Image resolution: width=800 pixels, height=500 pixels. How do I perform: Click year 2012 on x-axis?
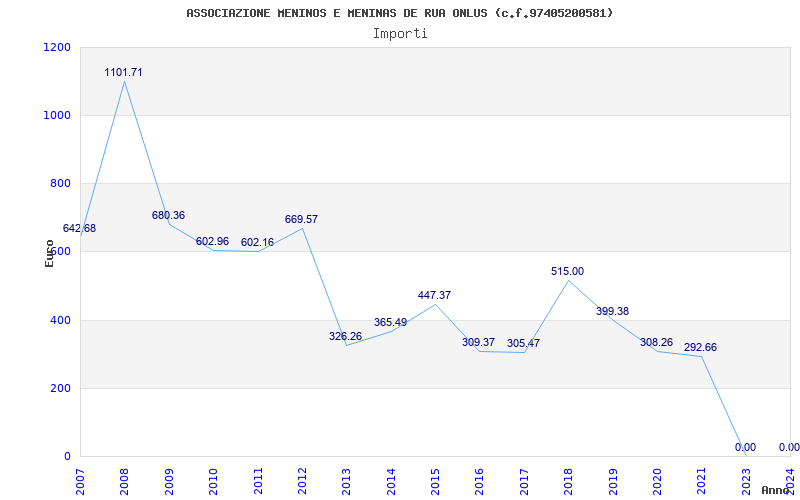pos(302,481)
